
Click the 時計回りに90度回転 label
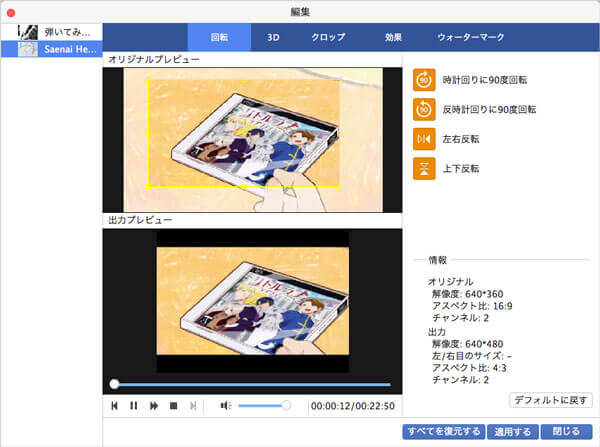[x=485, y=80]
